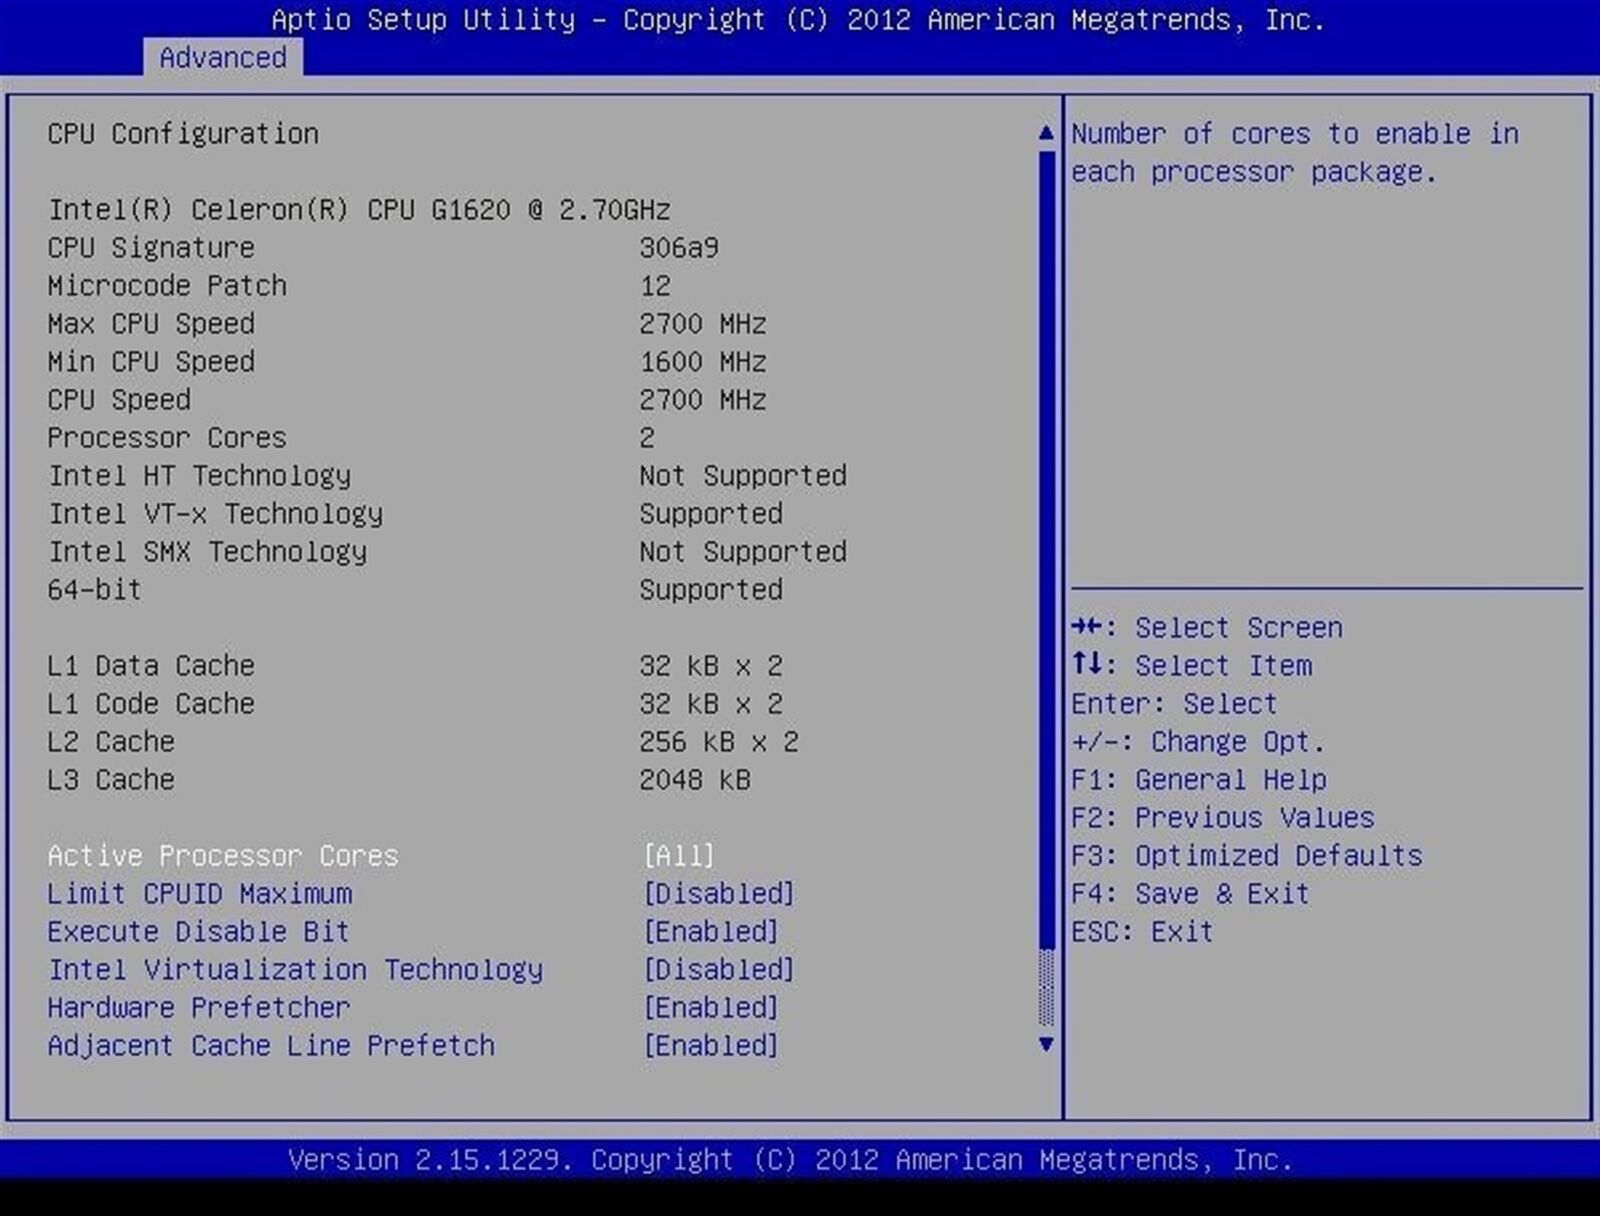
Task: Click the scrollbar up arrow
Action: click(1046, 133)
